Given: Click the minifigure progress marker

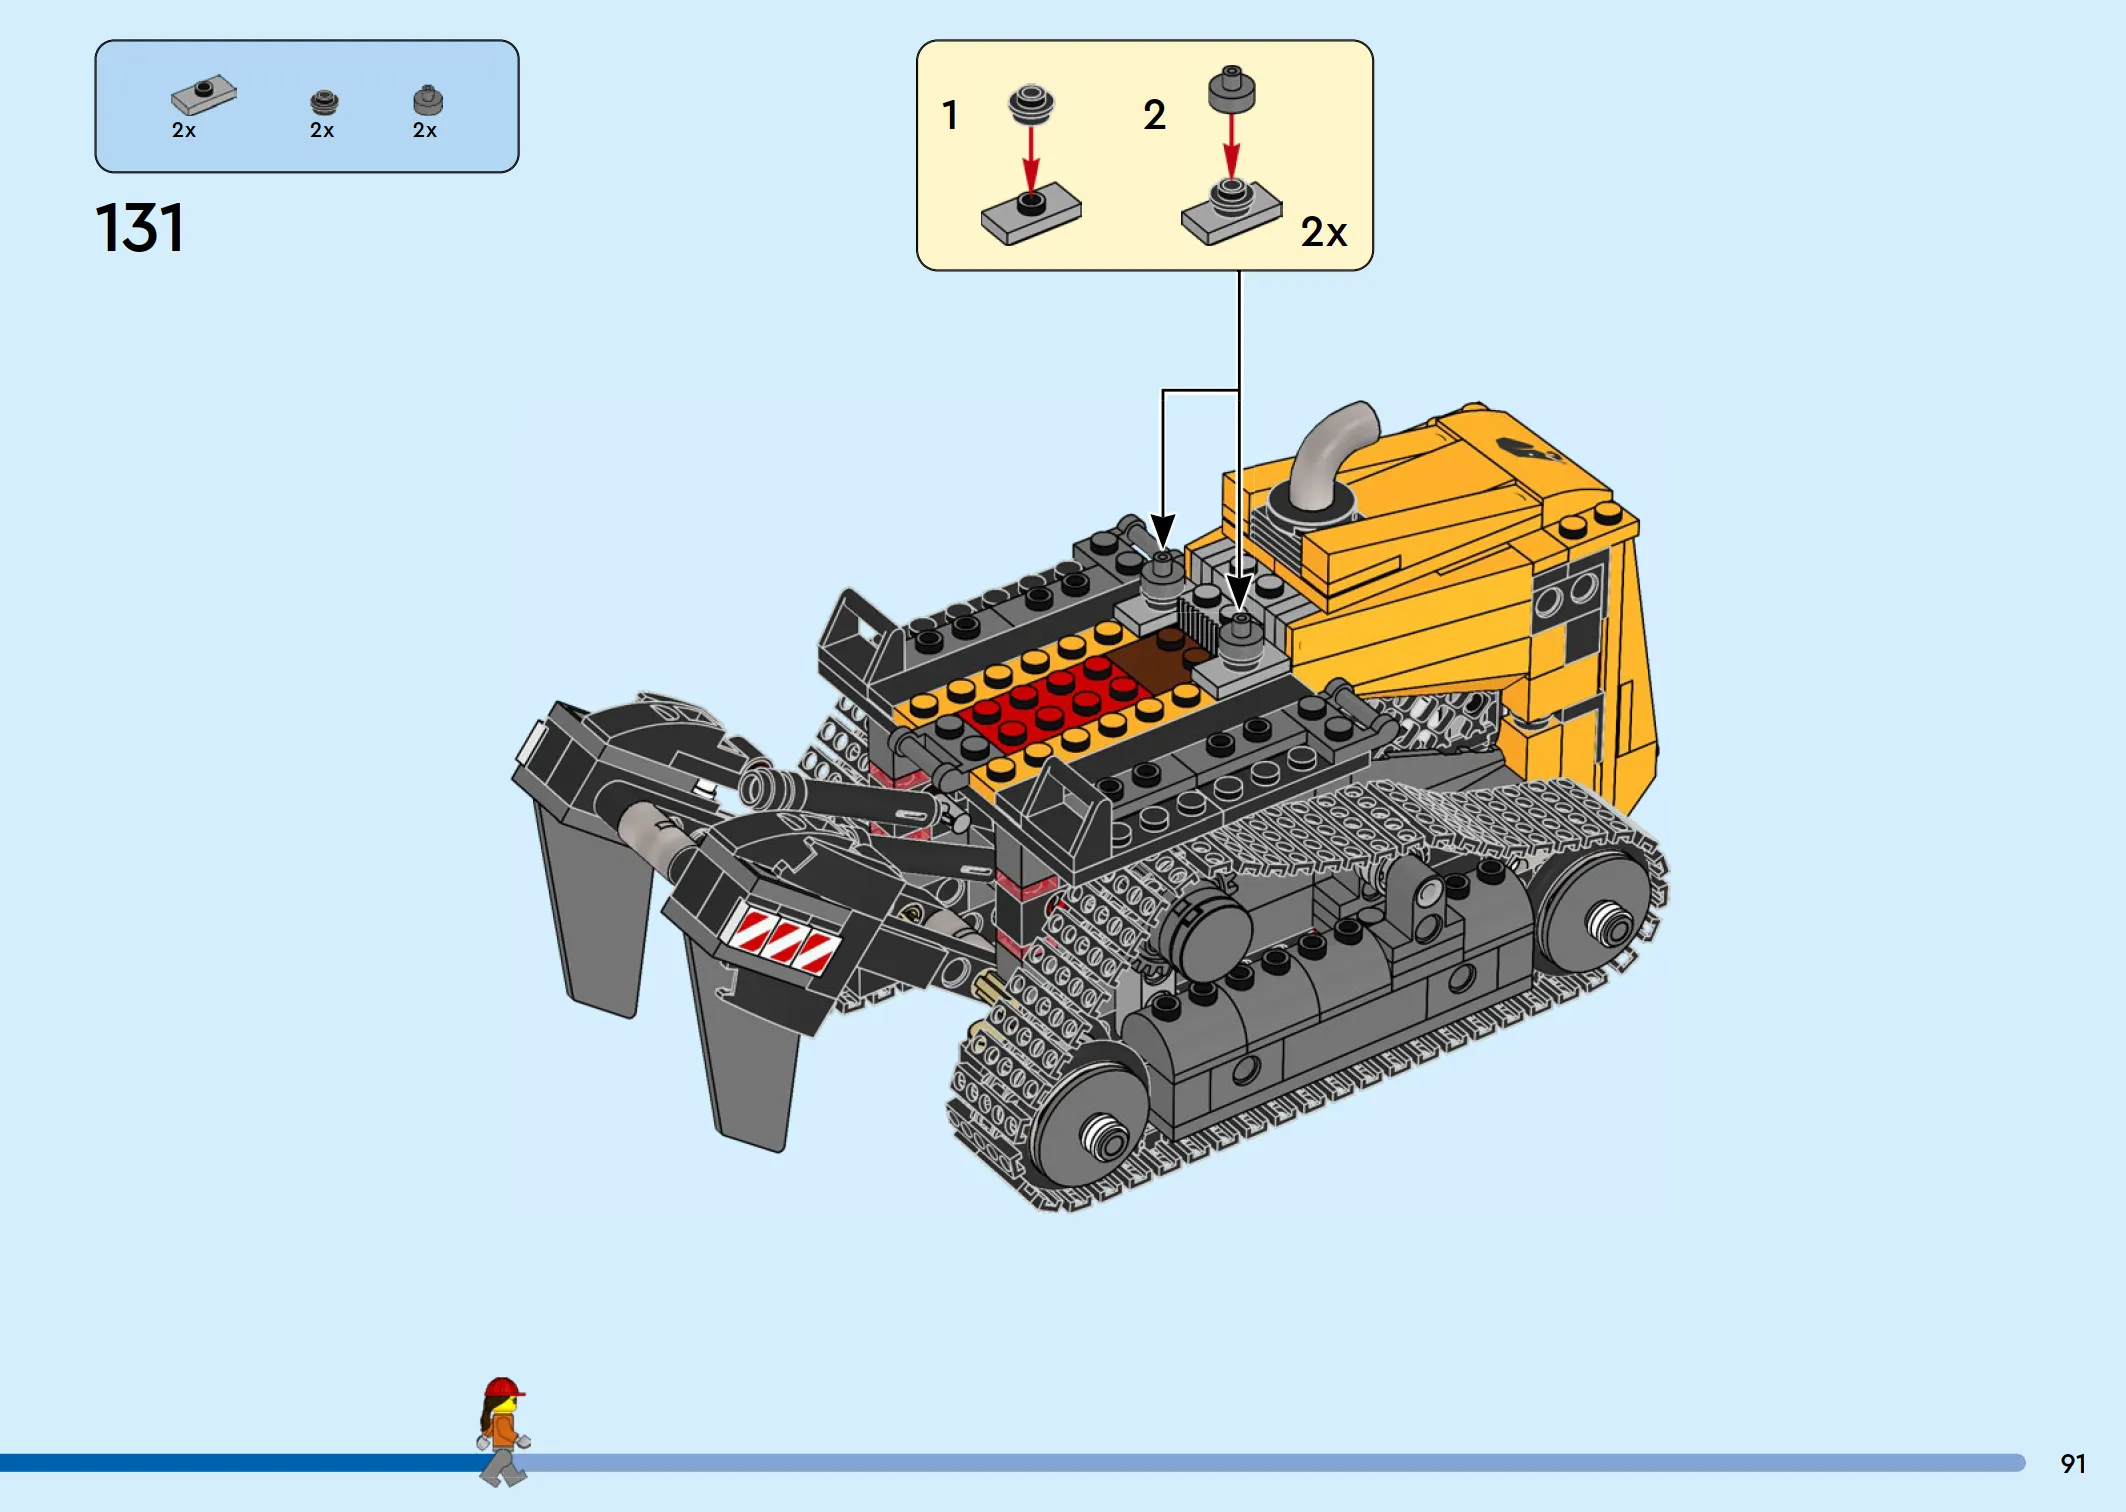Looking at the screenshot, I should 503,1432.
